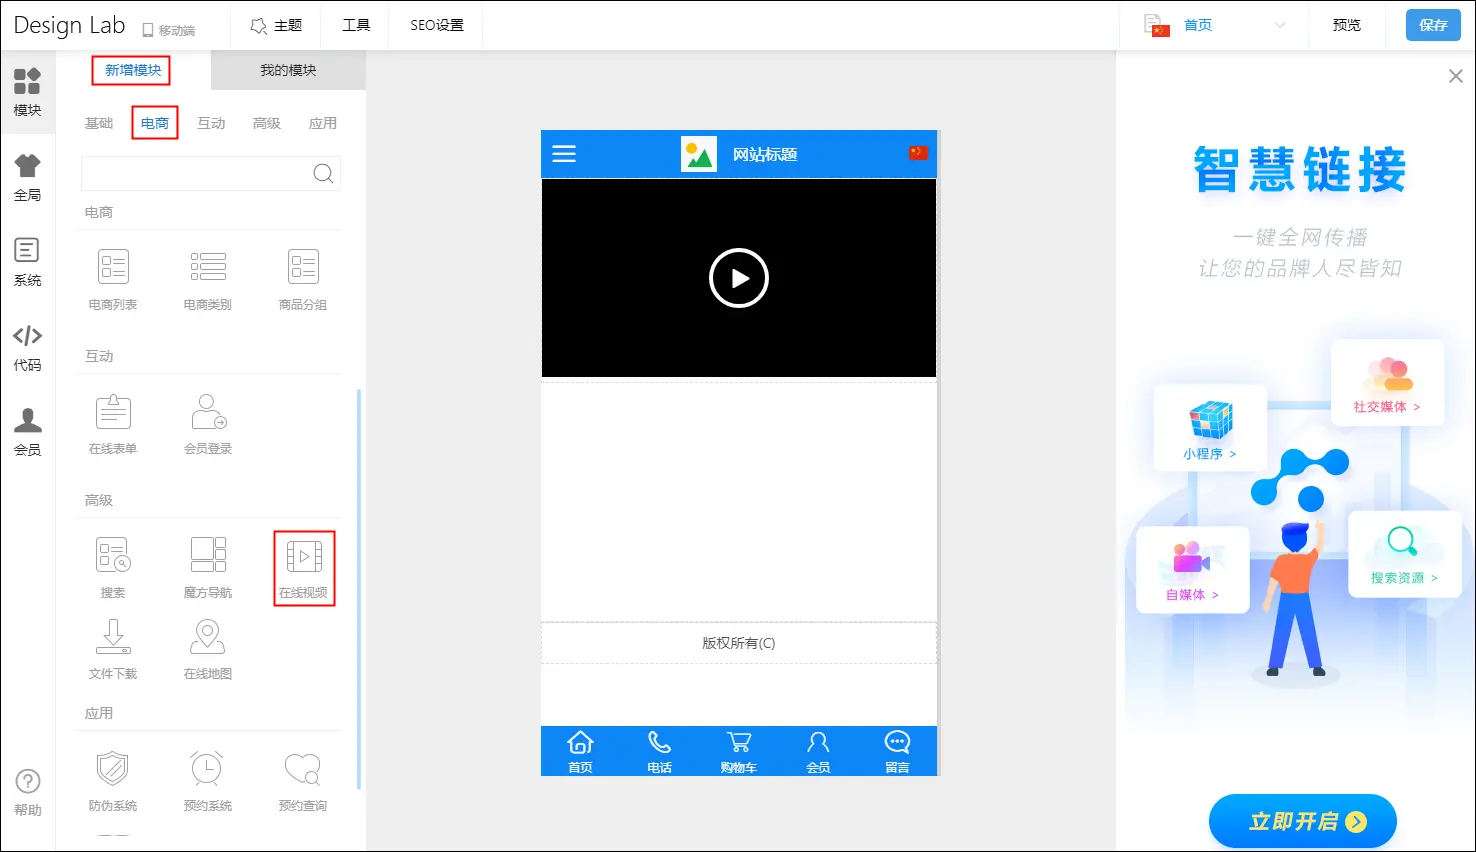The width and height of the screenshot is (1476, 852).
Task: Toggle the 移动端 mobile view switch
Action: point(168,30)
